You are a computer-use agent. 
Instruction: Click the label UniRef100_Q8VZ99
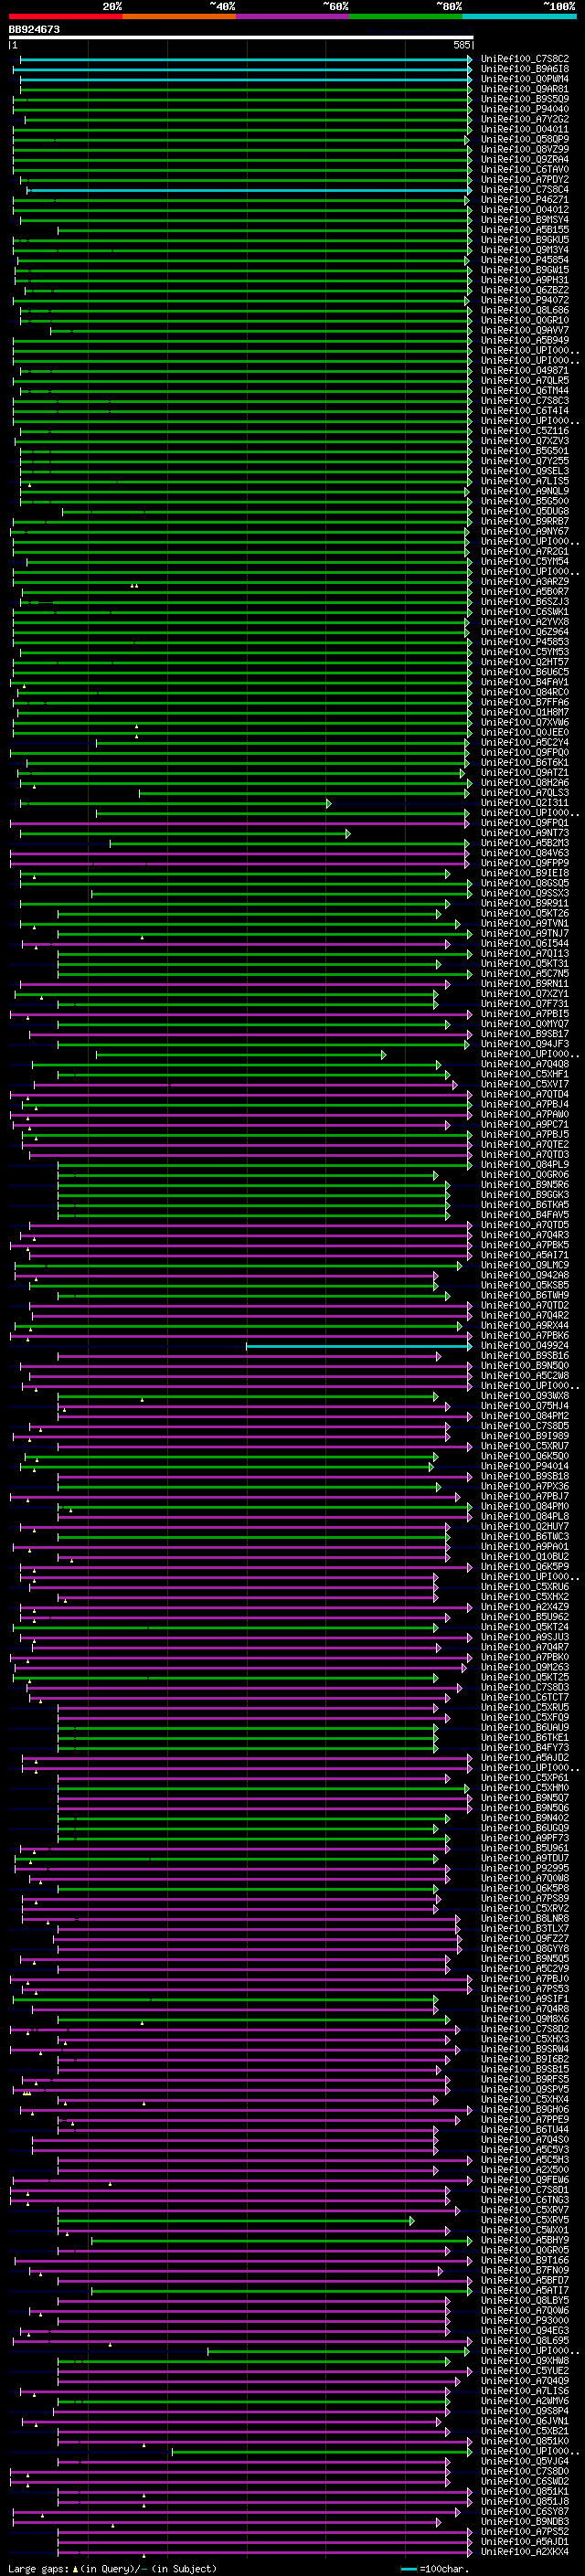(x=525, y=149)
